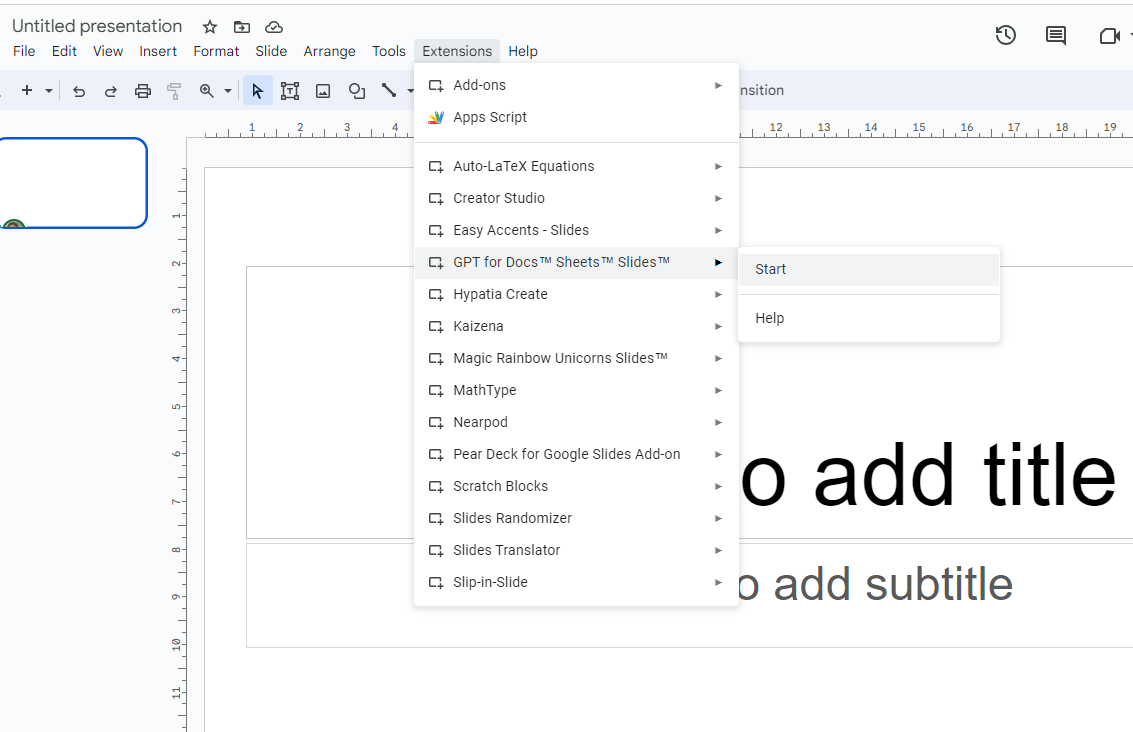Open the Slide menu
The height and width of the screenshot is (732, 1133).
(x=271, y=51)
